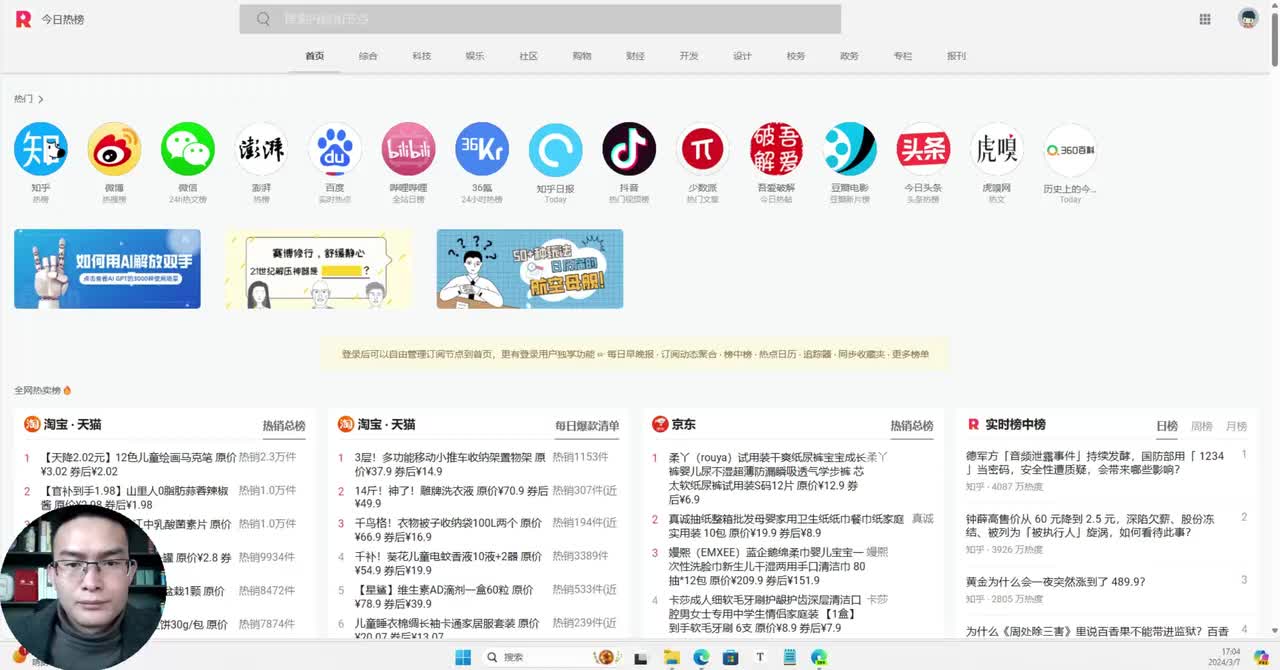This screenshot has height=670, width=1280.
Task: Open 3层！多功能移动小推车收纳架 item
Action: (x=450, y=464)
